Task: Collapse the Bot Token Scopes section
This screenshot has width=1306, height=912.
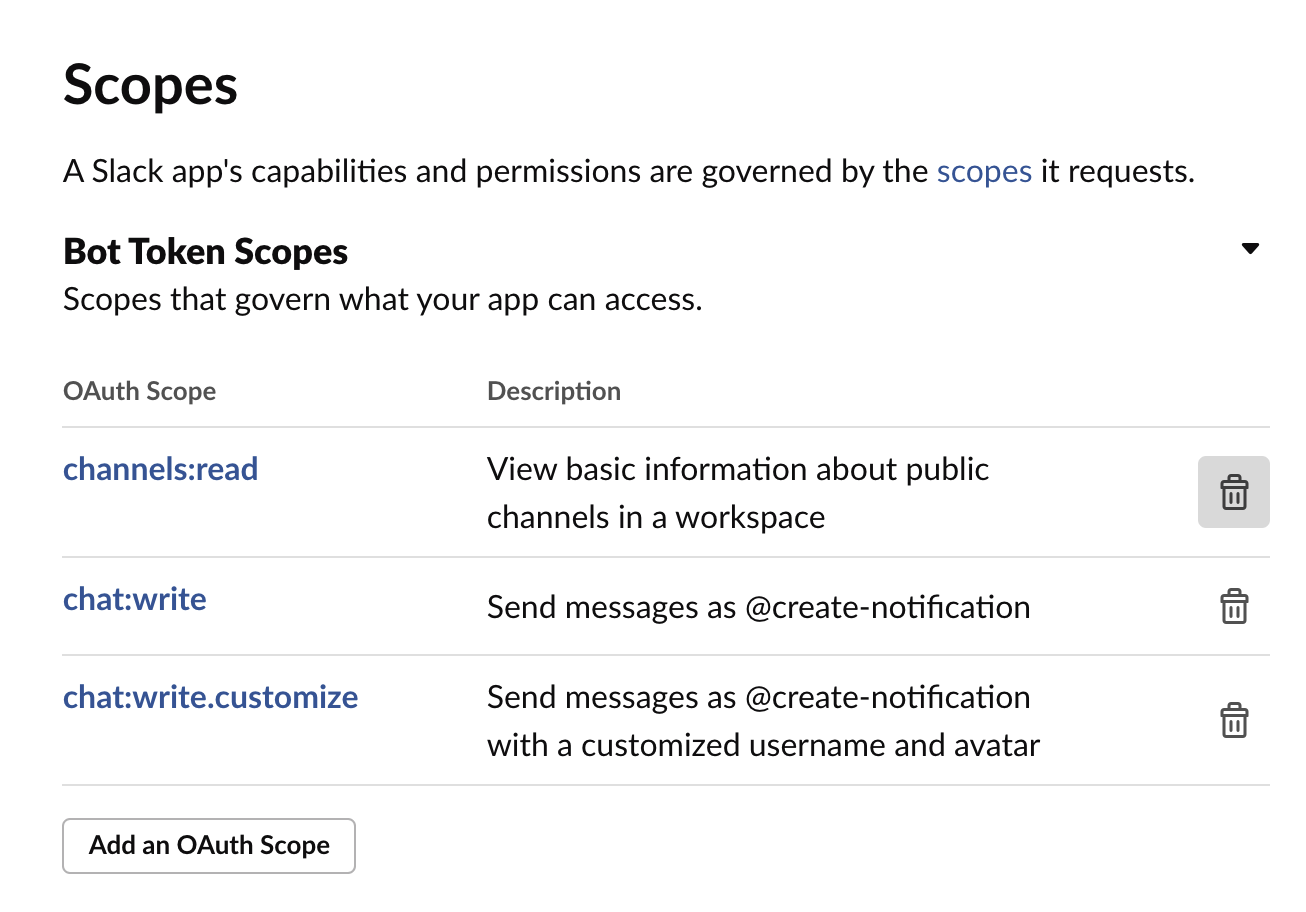Action: [x=1249, y=249]
